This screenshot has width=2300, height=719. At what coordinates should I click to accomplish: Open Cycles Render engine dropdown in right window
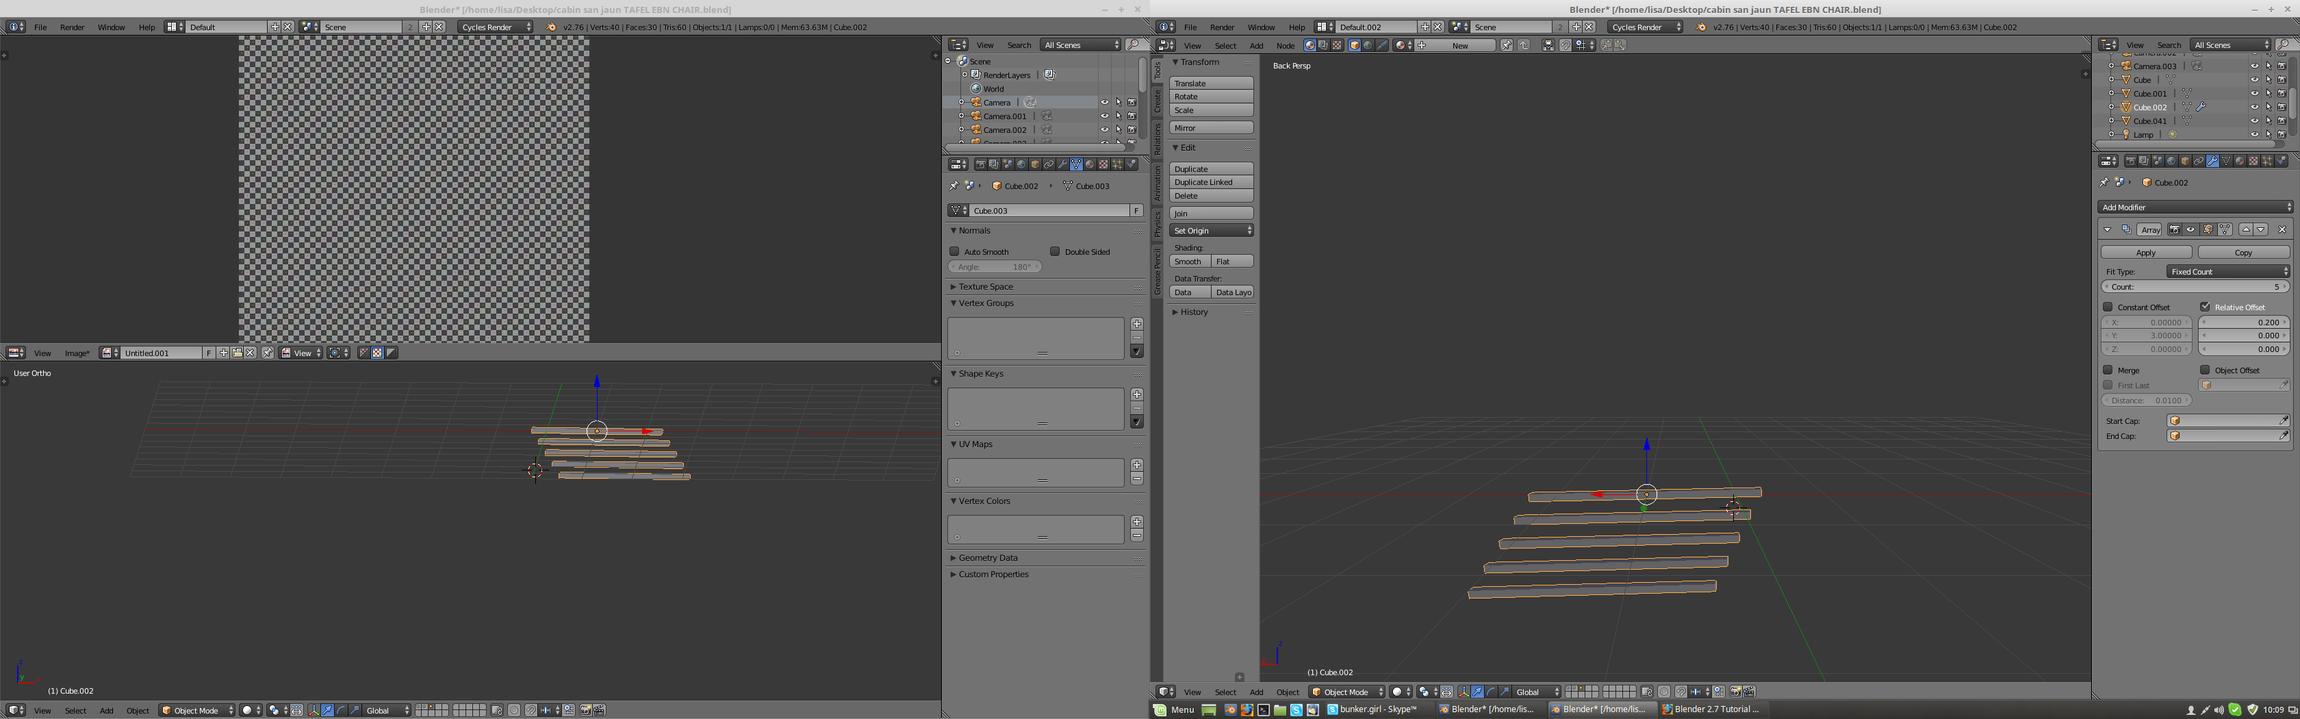pyautogui.click(x=1644, y=27)
